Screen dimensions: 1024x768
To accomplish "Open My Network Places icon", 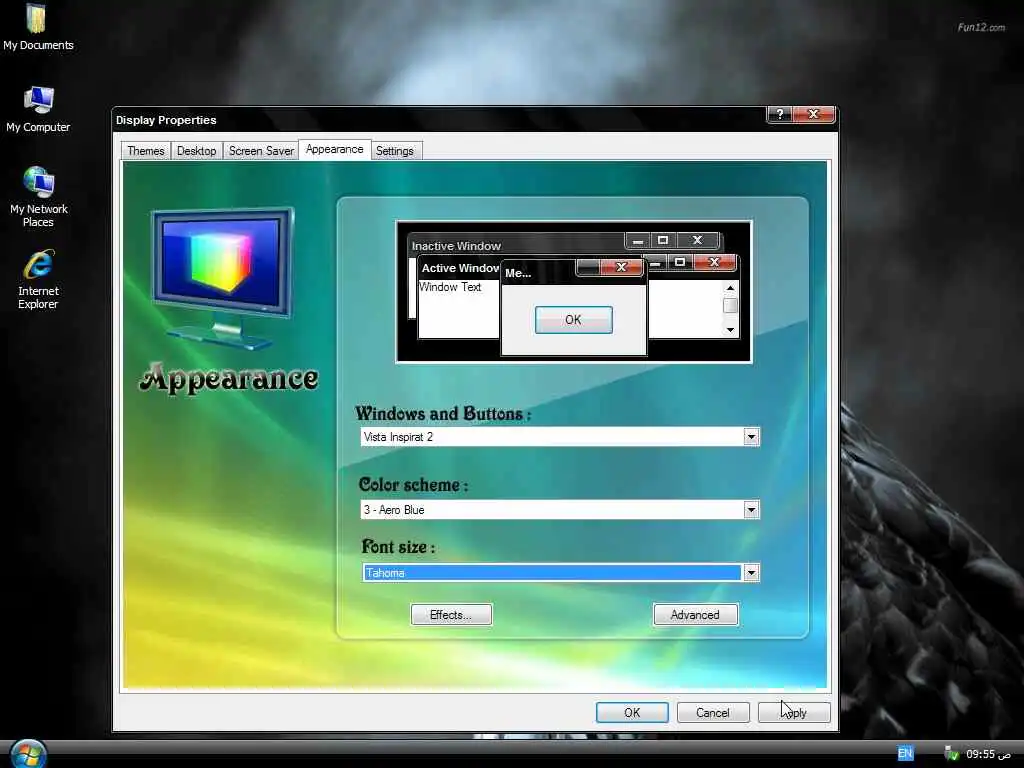I will click(38, 196).
